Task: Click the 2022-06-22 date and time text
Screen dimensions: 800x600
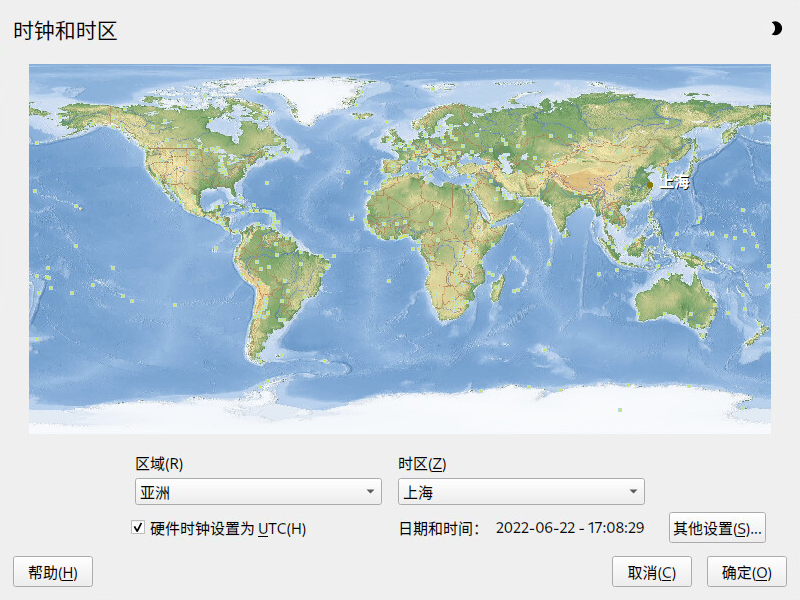Action: coord(570,528)
